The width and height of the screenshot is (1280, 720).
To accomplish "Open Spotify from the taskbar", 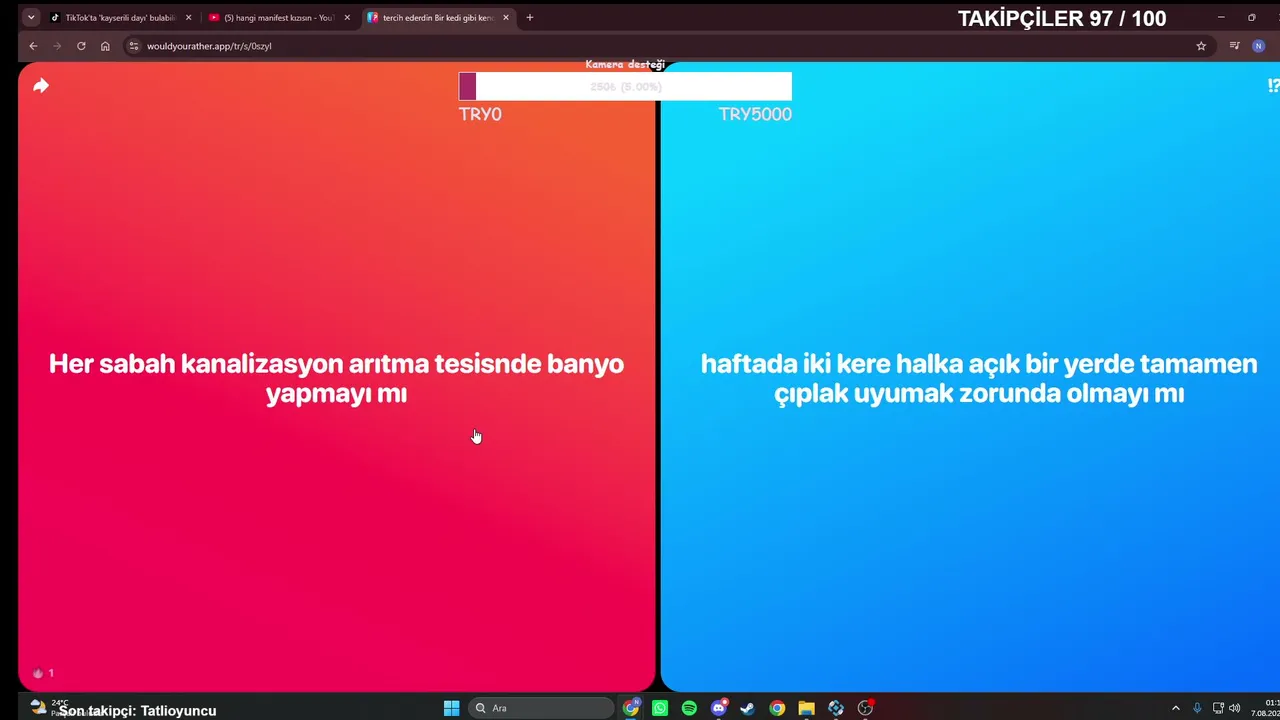I will click(x=689, y=708).
